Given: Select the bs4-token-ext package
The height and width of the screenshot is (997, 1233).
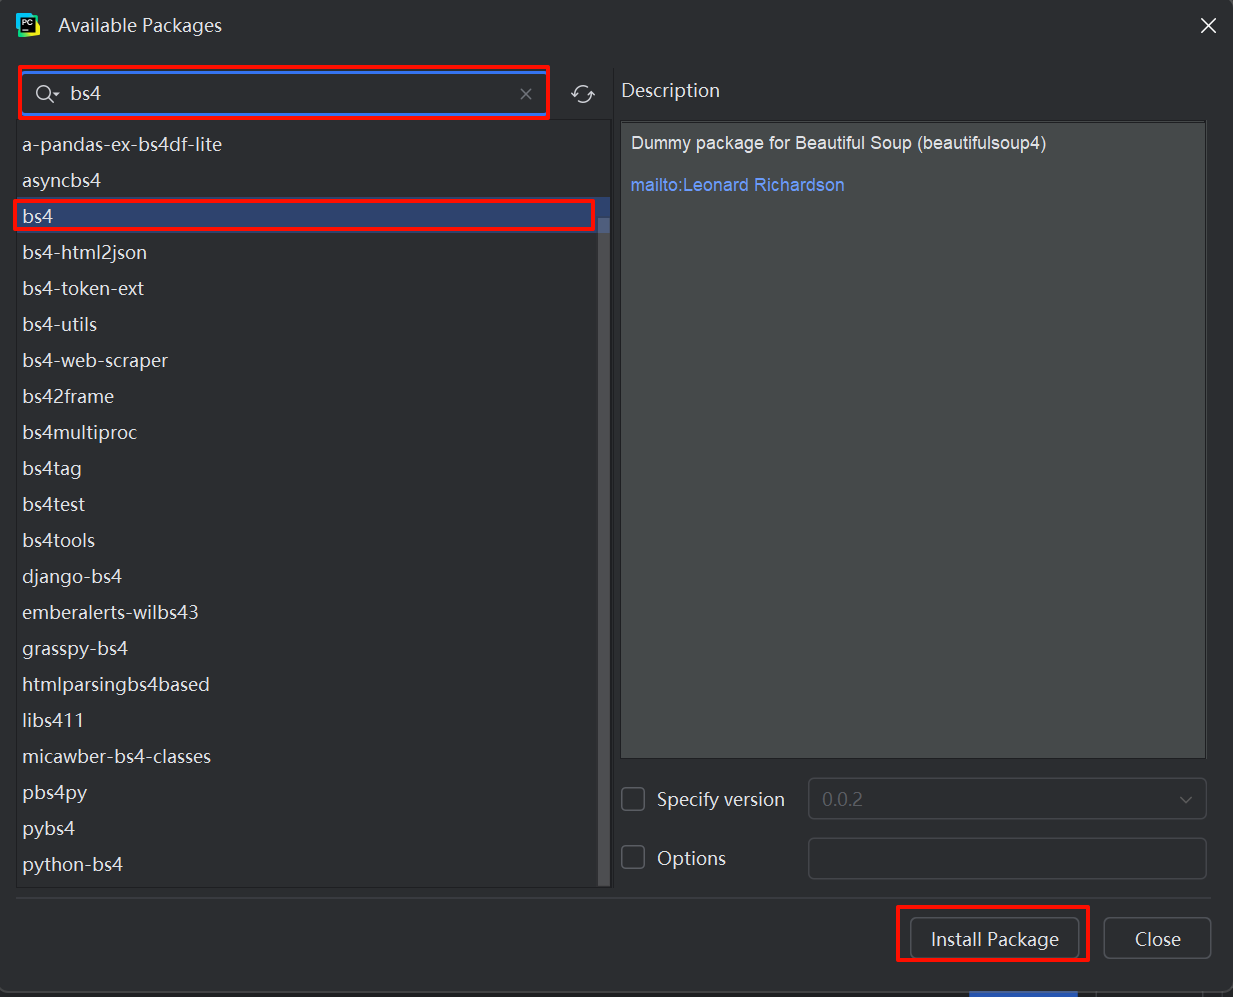Looking at the screenshot, I should point(307,288).
